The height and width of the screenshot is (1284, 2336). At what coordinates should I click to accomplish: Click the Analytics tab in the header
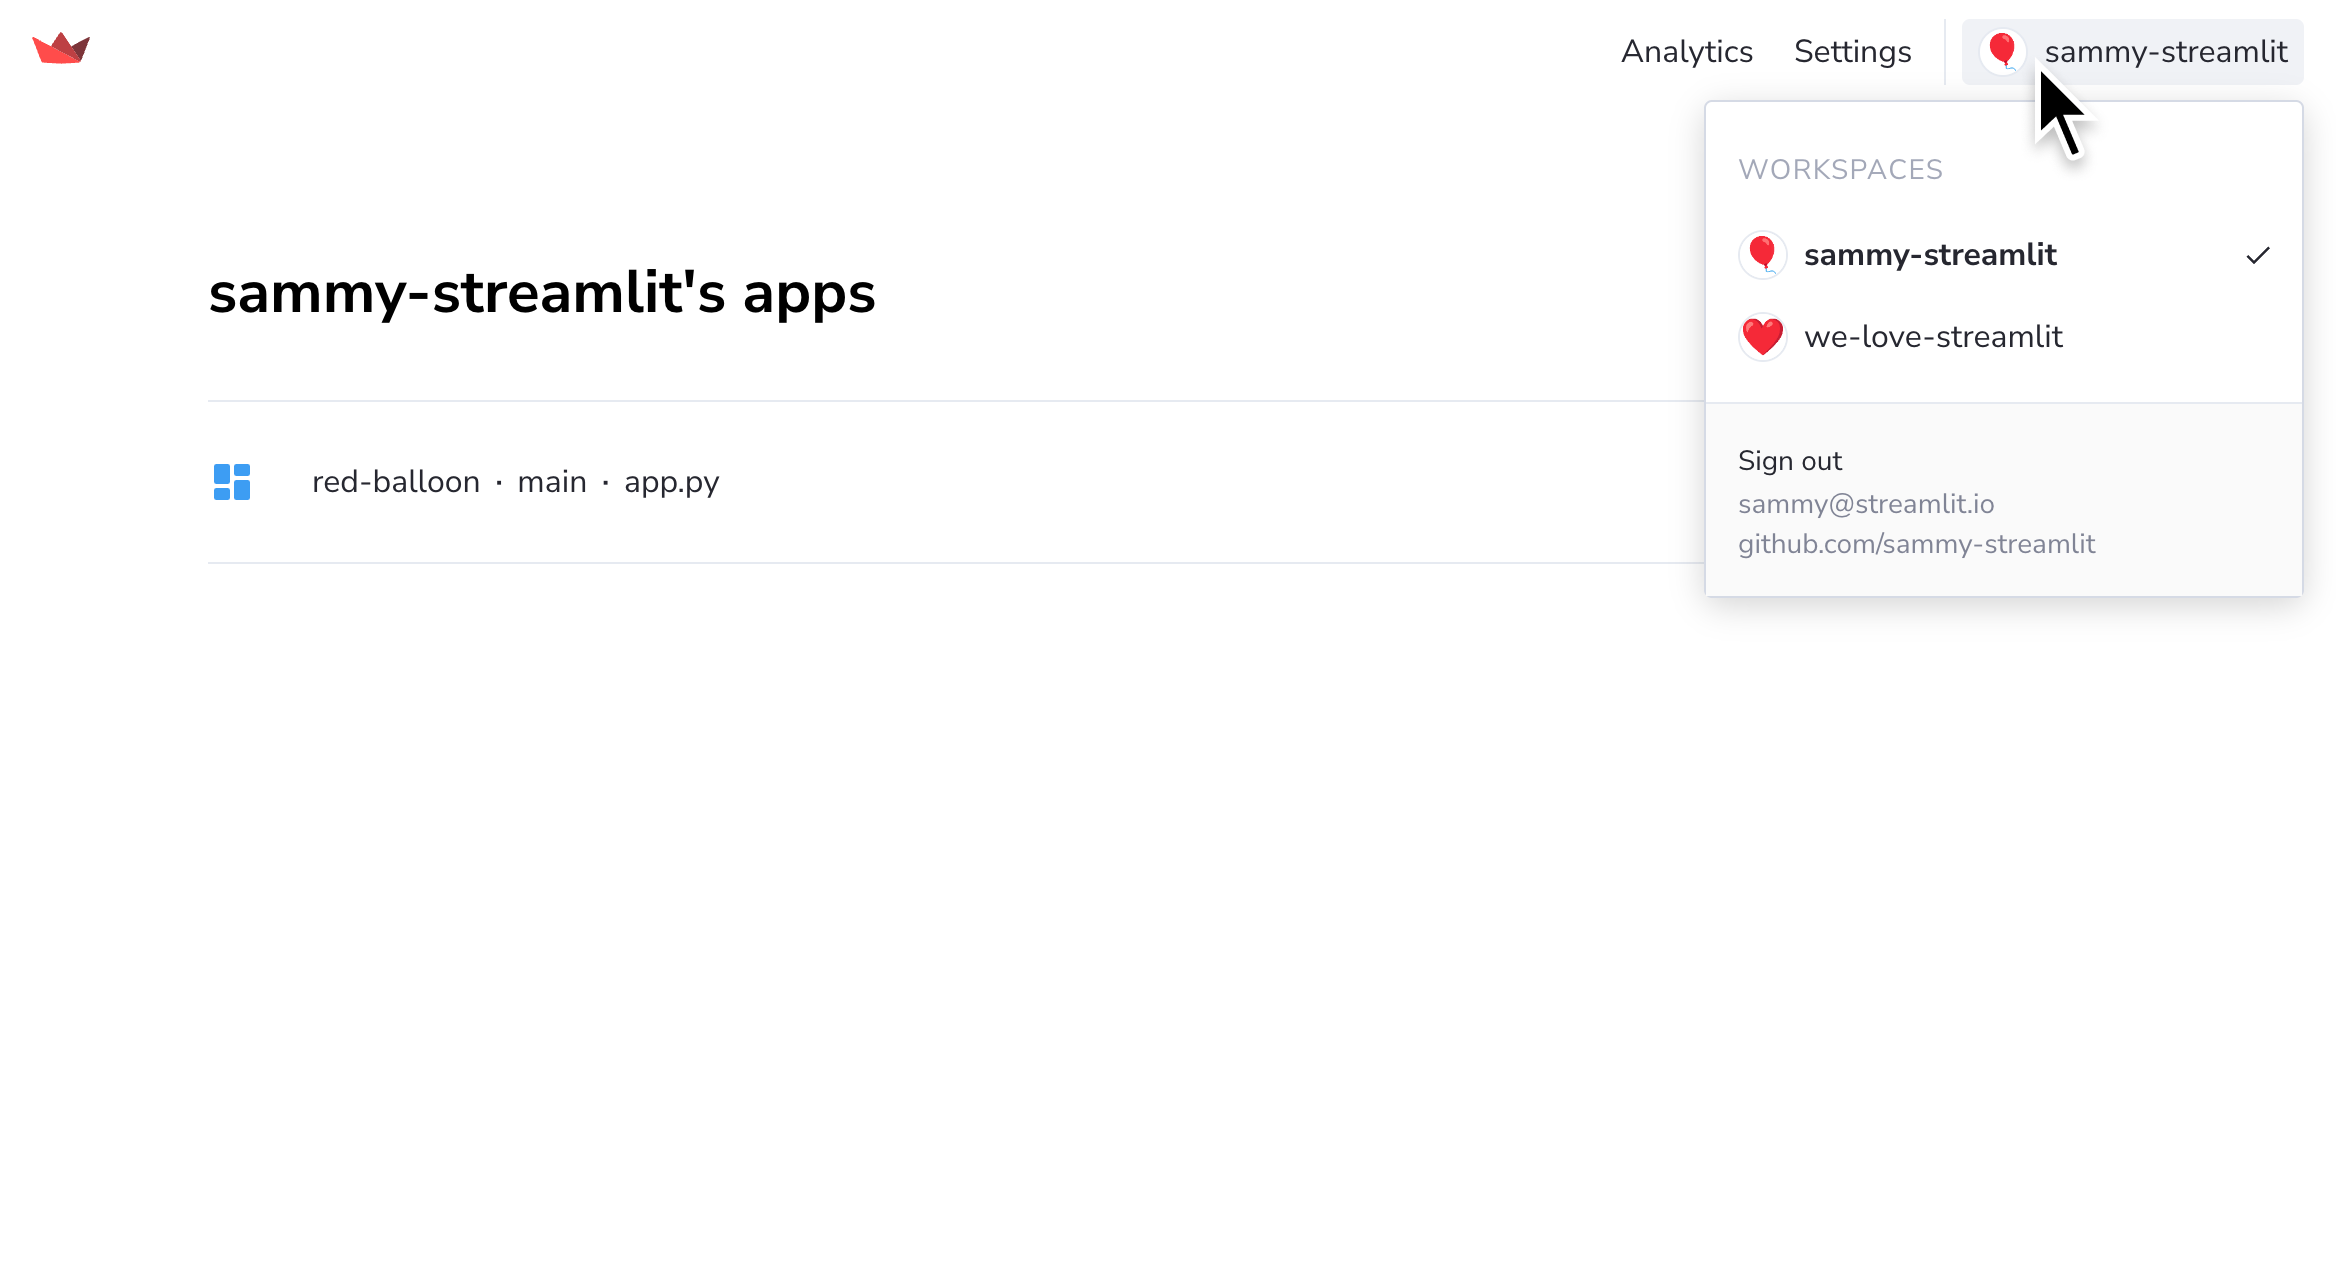coord(1688,52)
